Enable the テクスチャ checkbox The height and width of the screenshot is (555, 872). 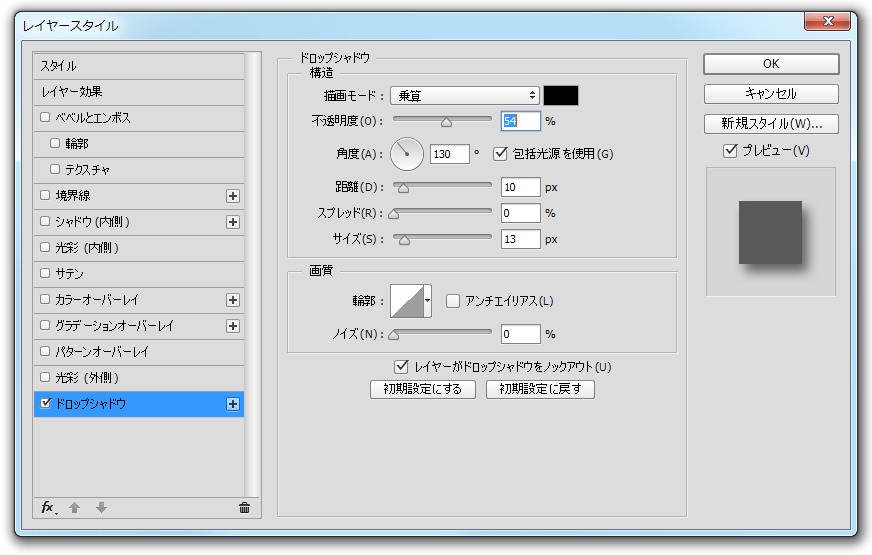(54, 169)
